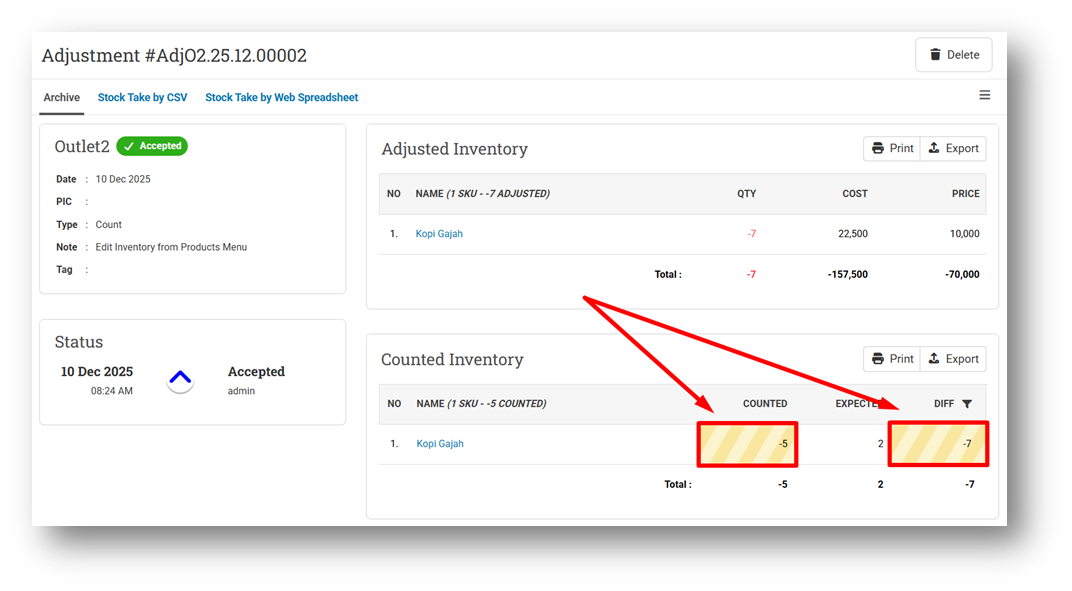Click the Kopi Gajah diff value -7
The width and height of the screenshot is (1072, 591).
coord(967,444)
